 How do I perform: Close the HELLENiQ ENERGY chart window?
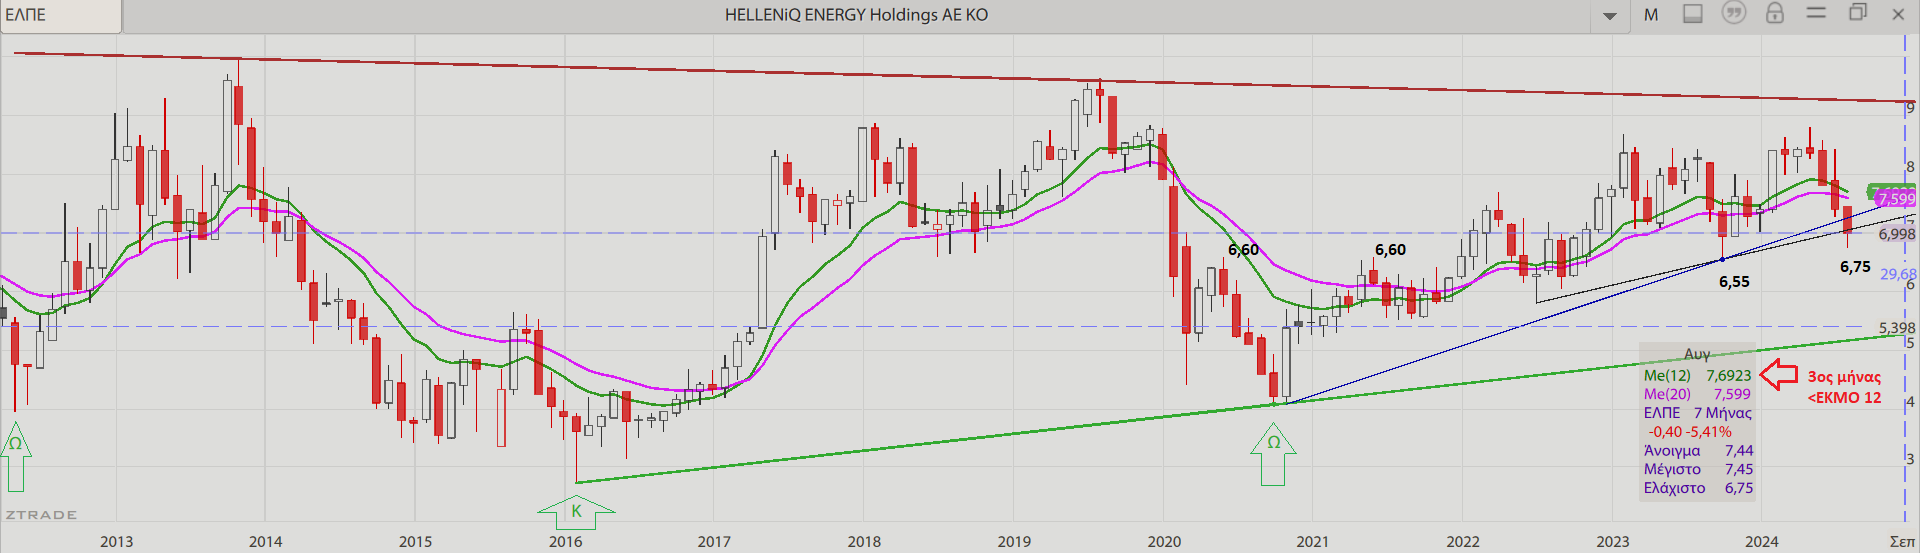(1898, 14)
